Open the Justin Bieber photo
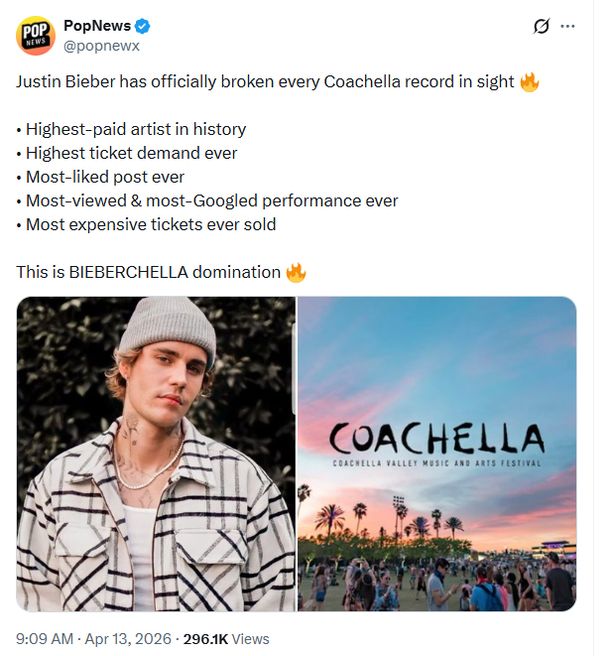This screenshot has width=610, height=656. 155,453
